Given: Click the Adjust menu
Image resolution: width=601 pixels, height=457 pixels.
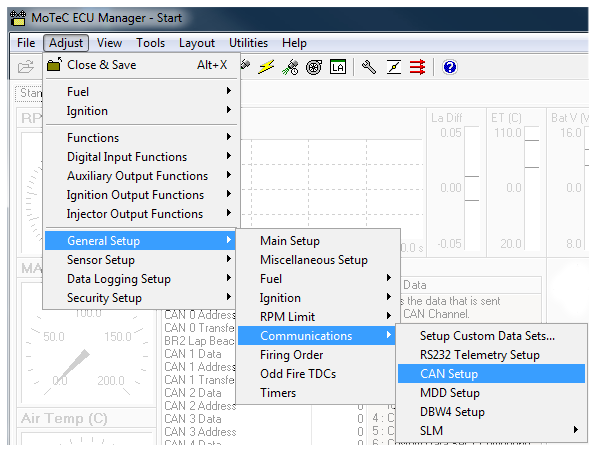Looking at the screenshot, I should pos(66,43).
